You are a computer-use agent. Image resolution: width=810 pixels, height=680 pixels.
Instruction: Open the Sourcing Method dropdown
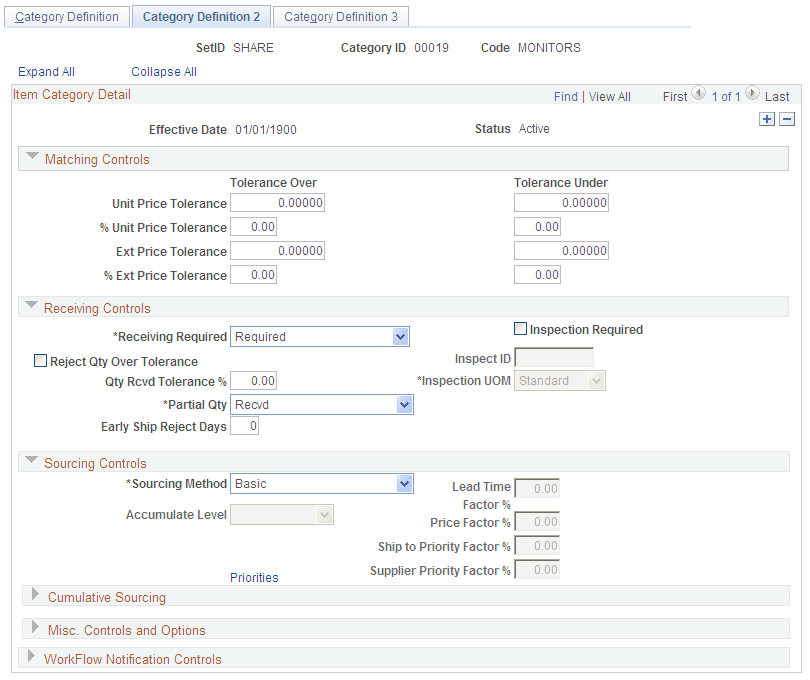(404, 483)
